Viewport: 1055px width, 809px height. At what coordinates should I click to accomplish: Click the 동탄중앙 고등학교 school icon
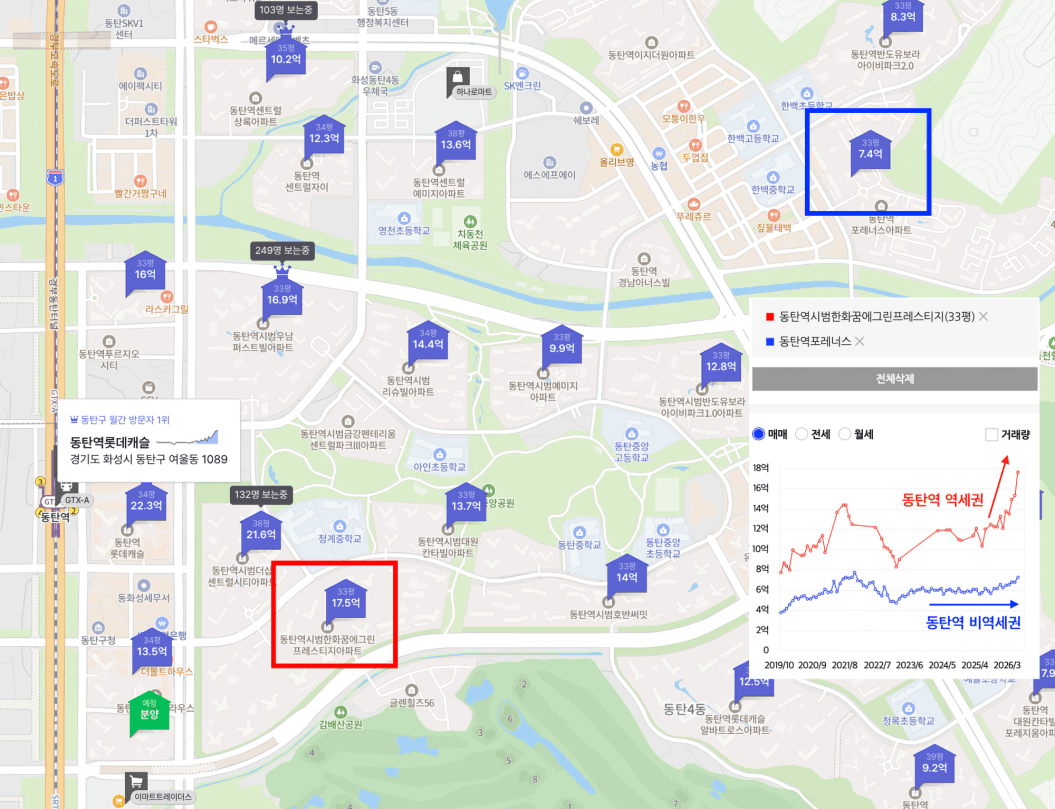(631, 433)
